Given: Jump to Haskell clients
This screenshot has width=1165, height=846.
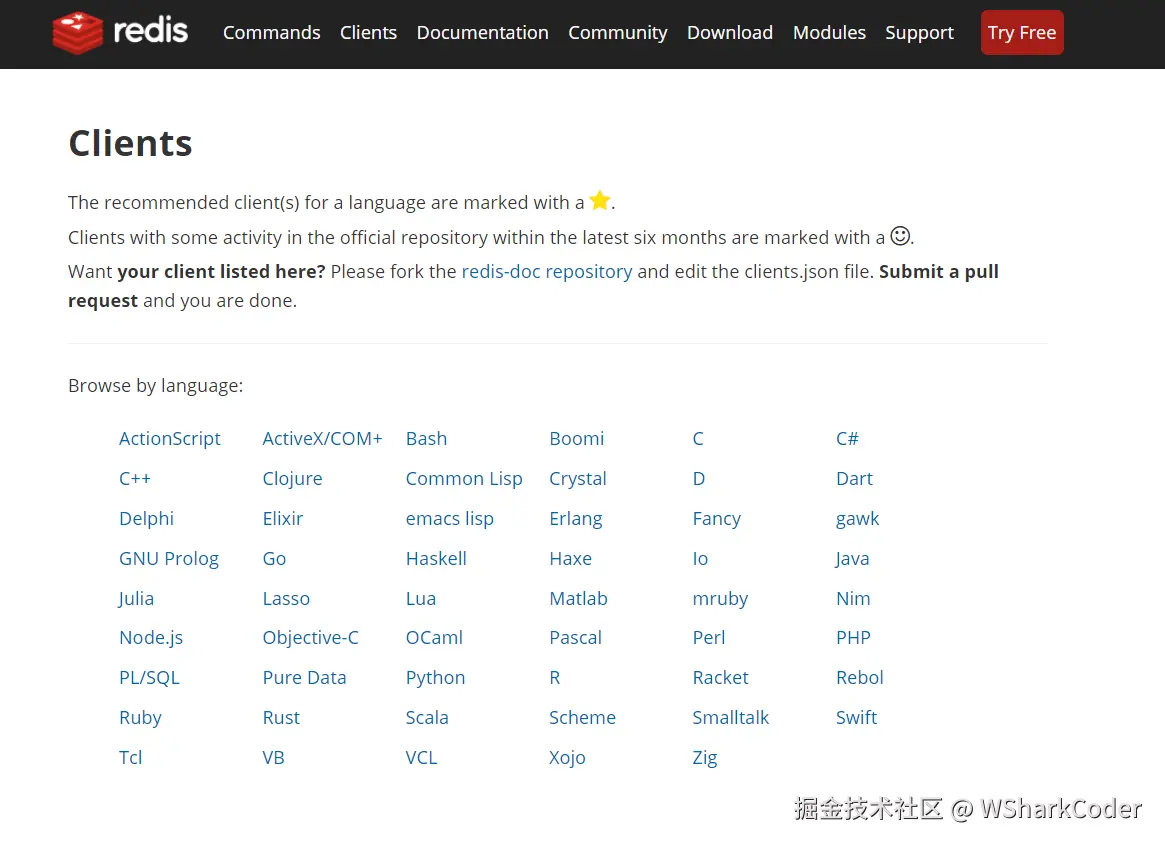Looking at the screenshot, I should click(x=436, y=559).
